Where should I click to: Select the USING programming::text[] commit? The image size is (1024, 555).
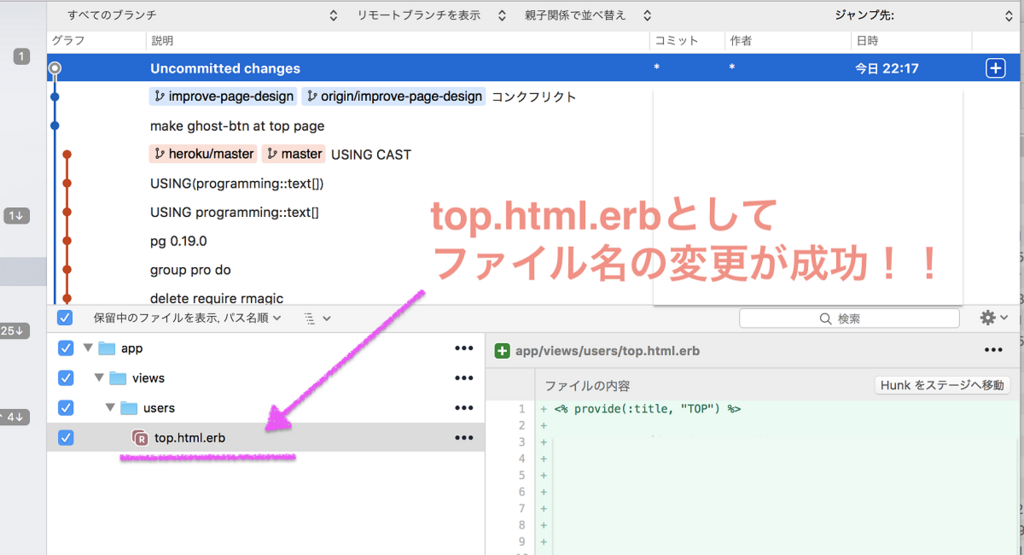234,212
